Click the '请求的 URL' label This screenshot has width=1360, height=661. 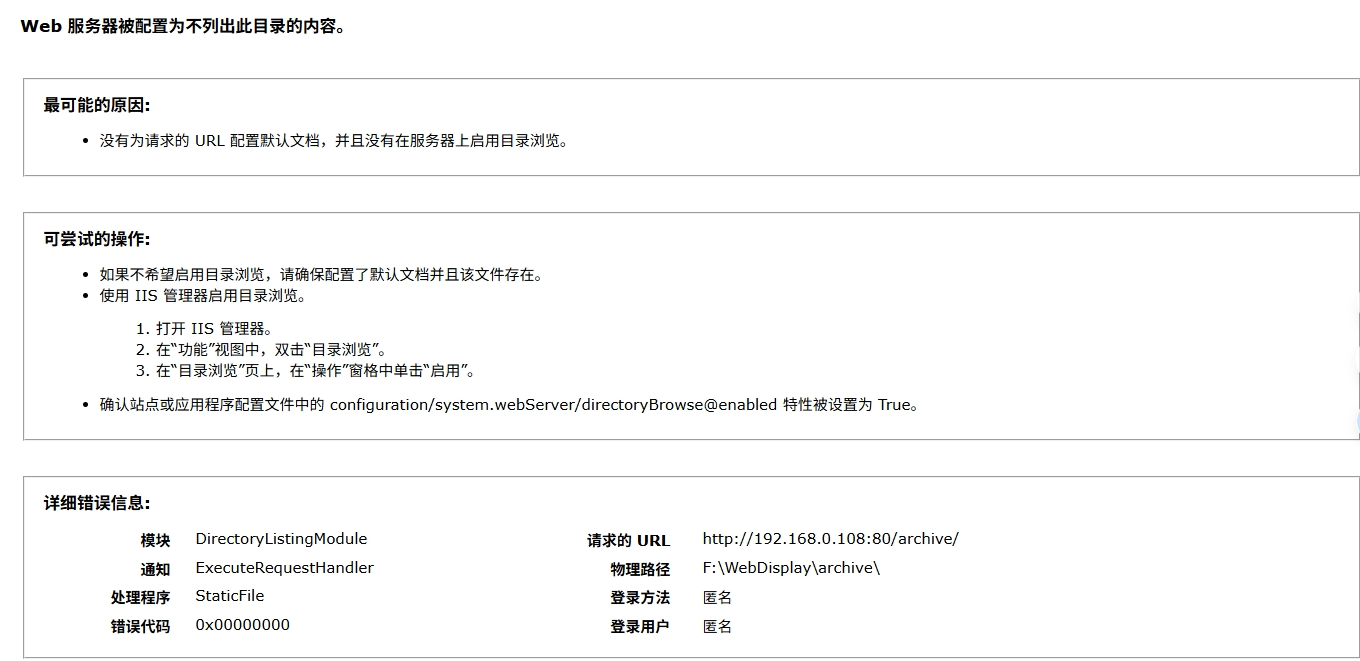tap(628, 540)
